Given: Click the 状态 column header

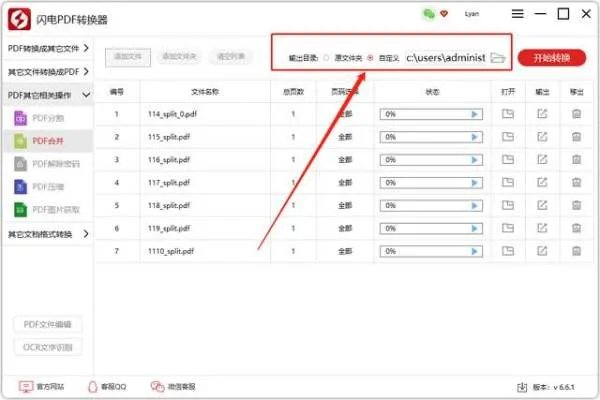Looking at the screenshot, I should [x=432, y=92].
